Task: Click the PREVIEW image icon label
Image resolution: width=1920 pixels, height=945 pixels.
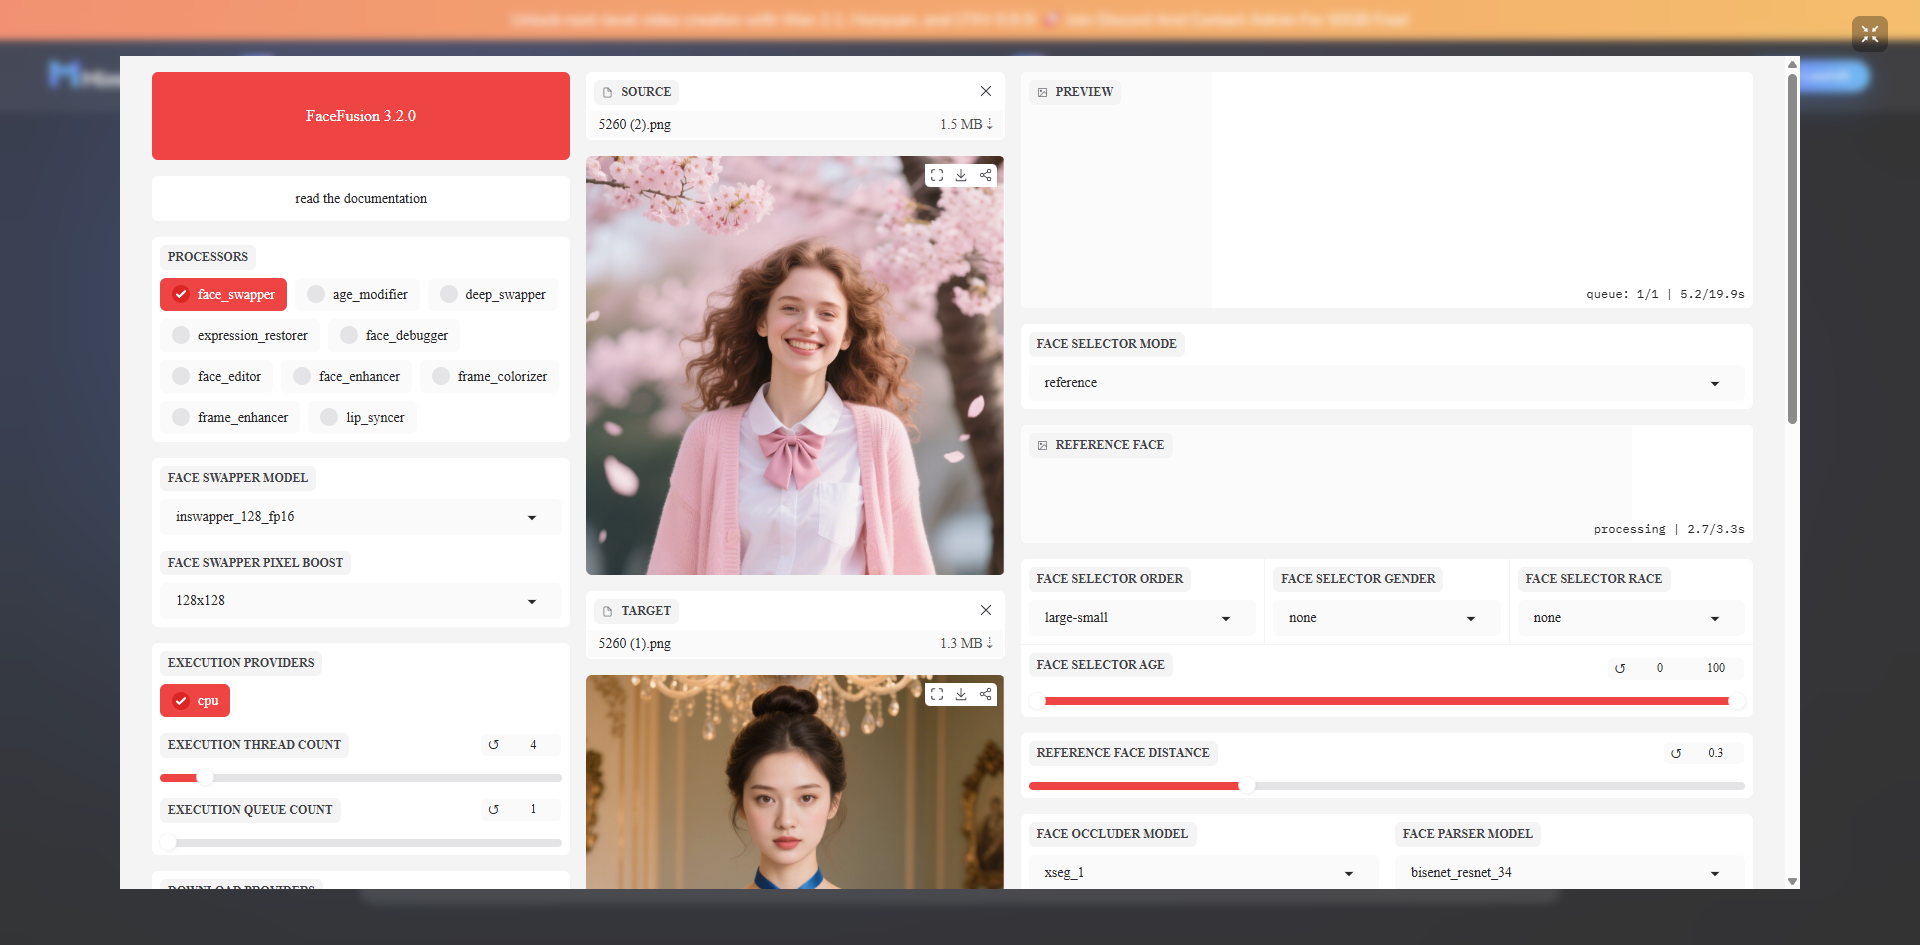Action: 1075,92
